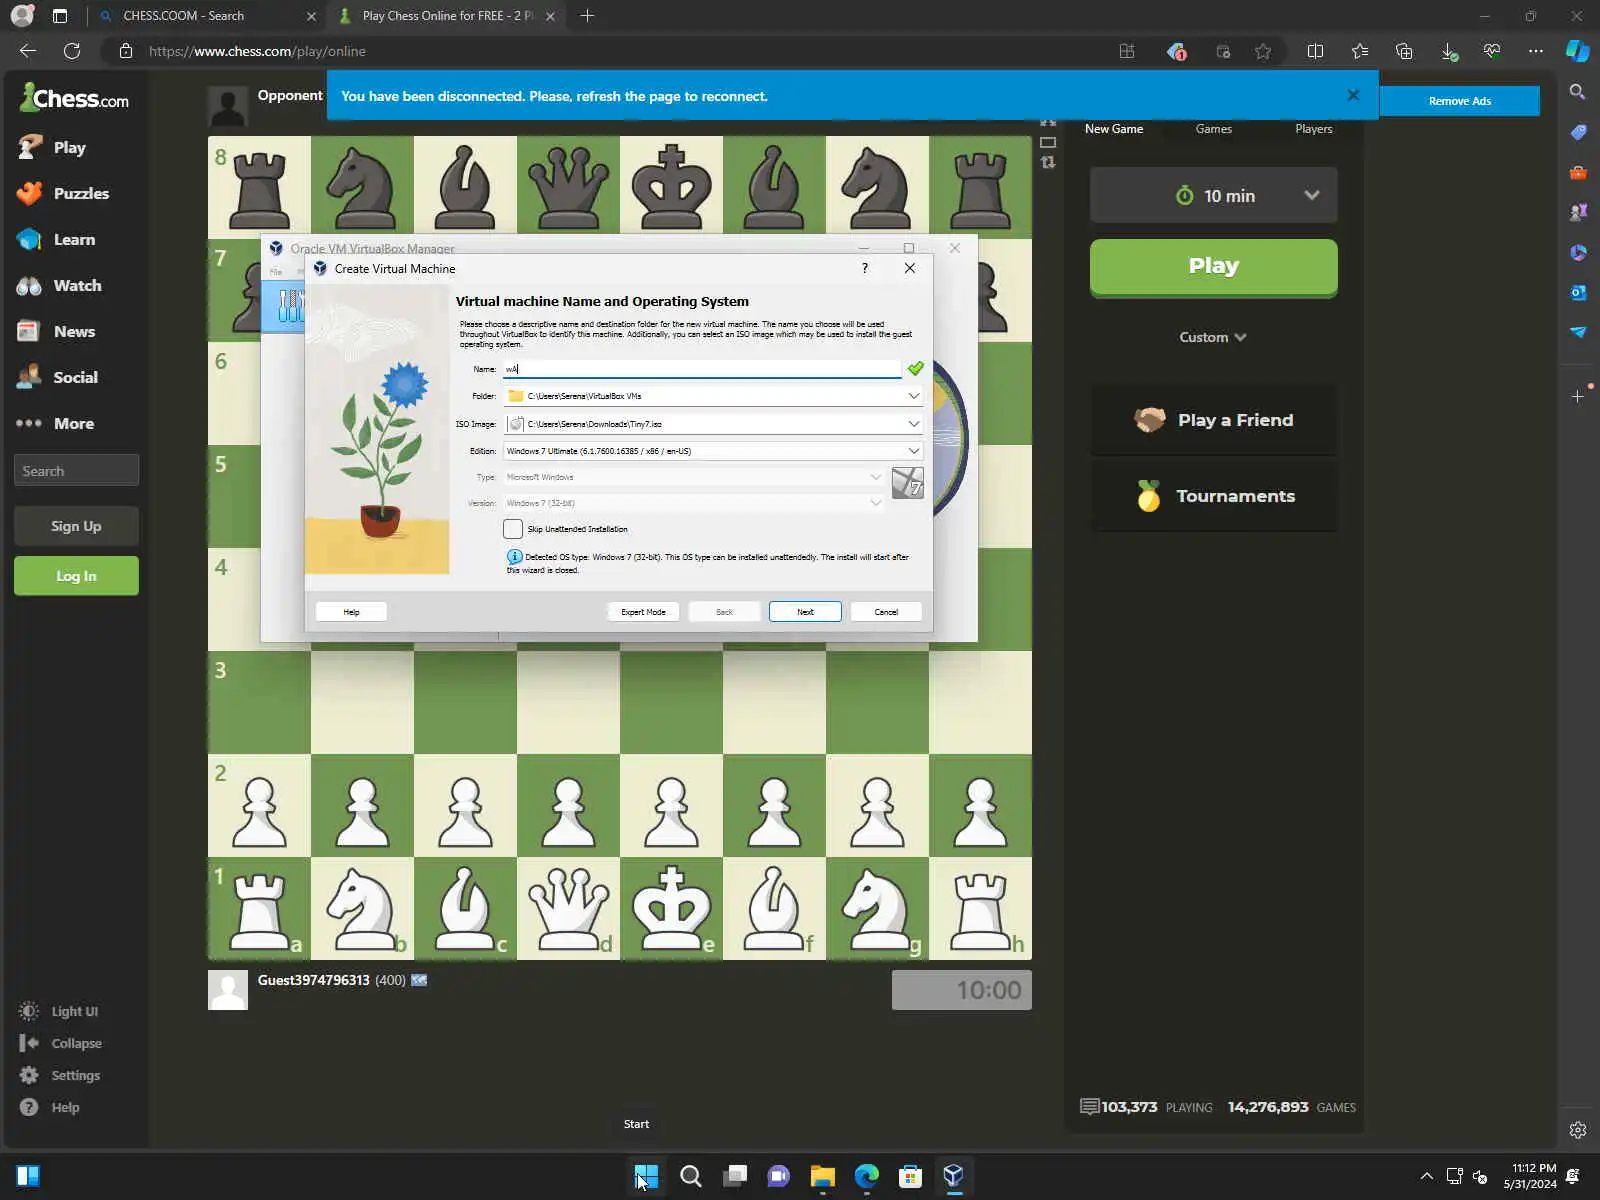Open the Edge collections icon
This screenshot has width=1600, height=1200.
point(1404,51)
